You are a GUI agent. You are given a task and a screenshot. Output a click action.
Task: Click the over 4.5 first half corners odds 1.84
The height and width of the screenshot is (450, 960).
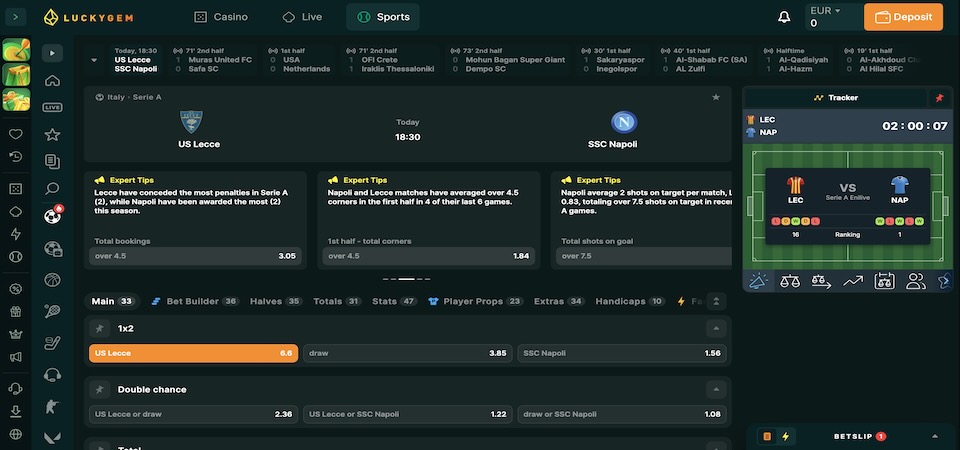pos(429,256)
